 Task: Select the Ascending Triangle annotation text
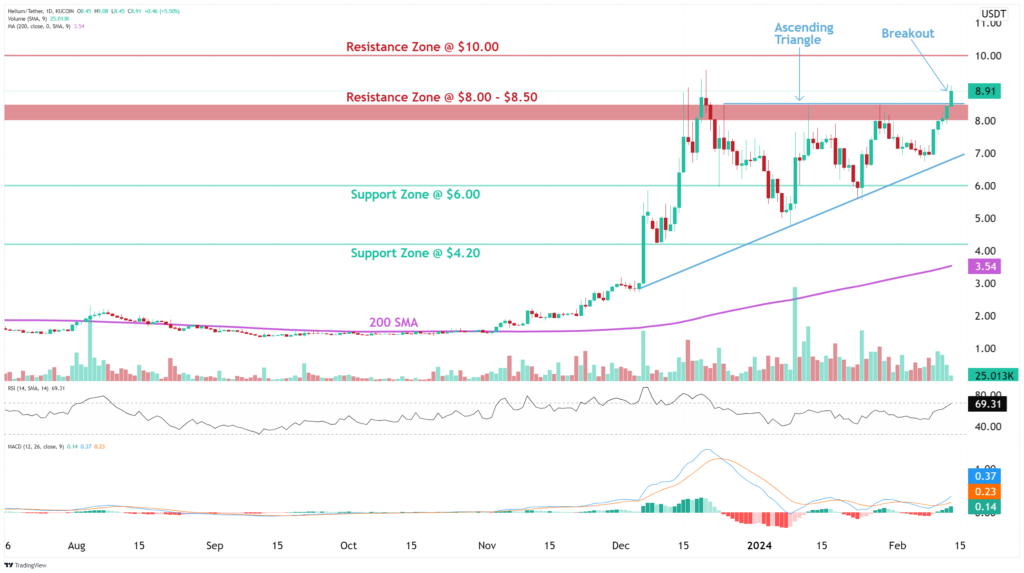(803, 35)
